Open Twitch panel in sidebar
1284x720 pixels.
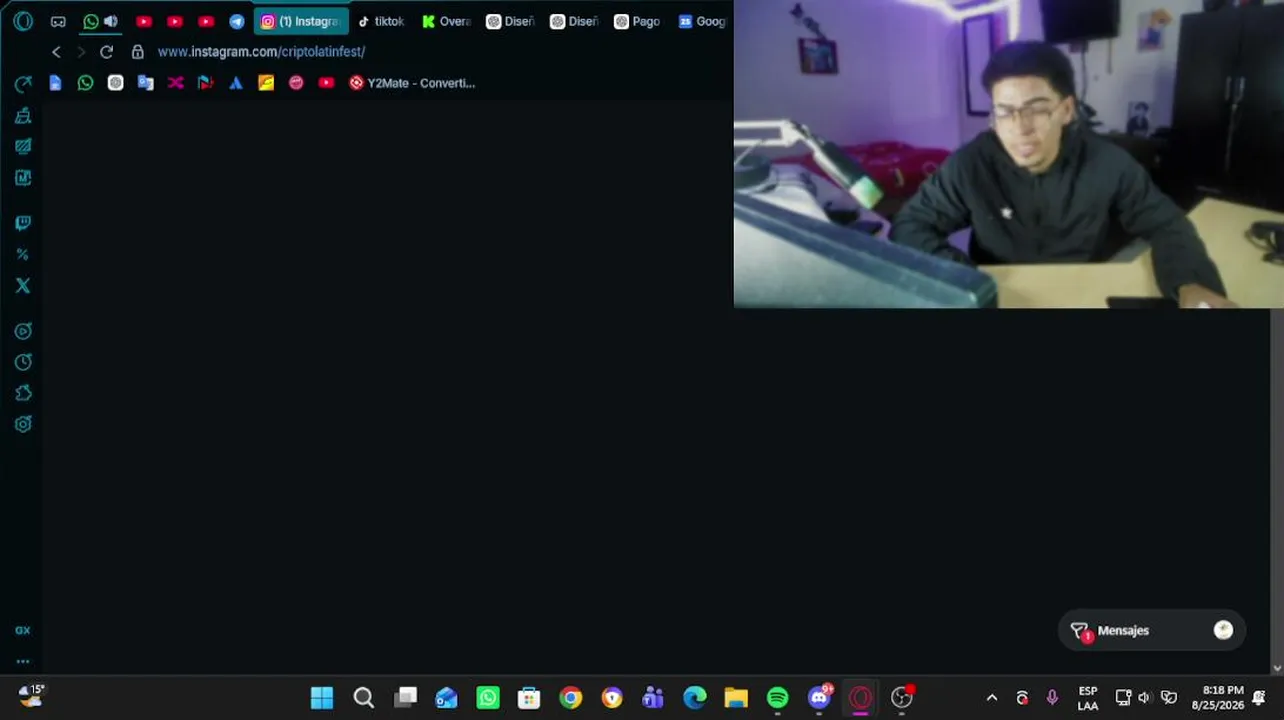[23, 223]
